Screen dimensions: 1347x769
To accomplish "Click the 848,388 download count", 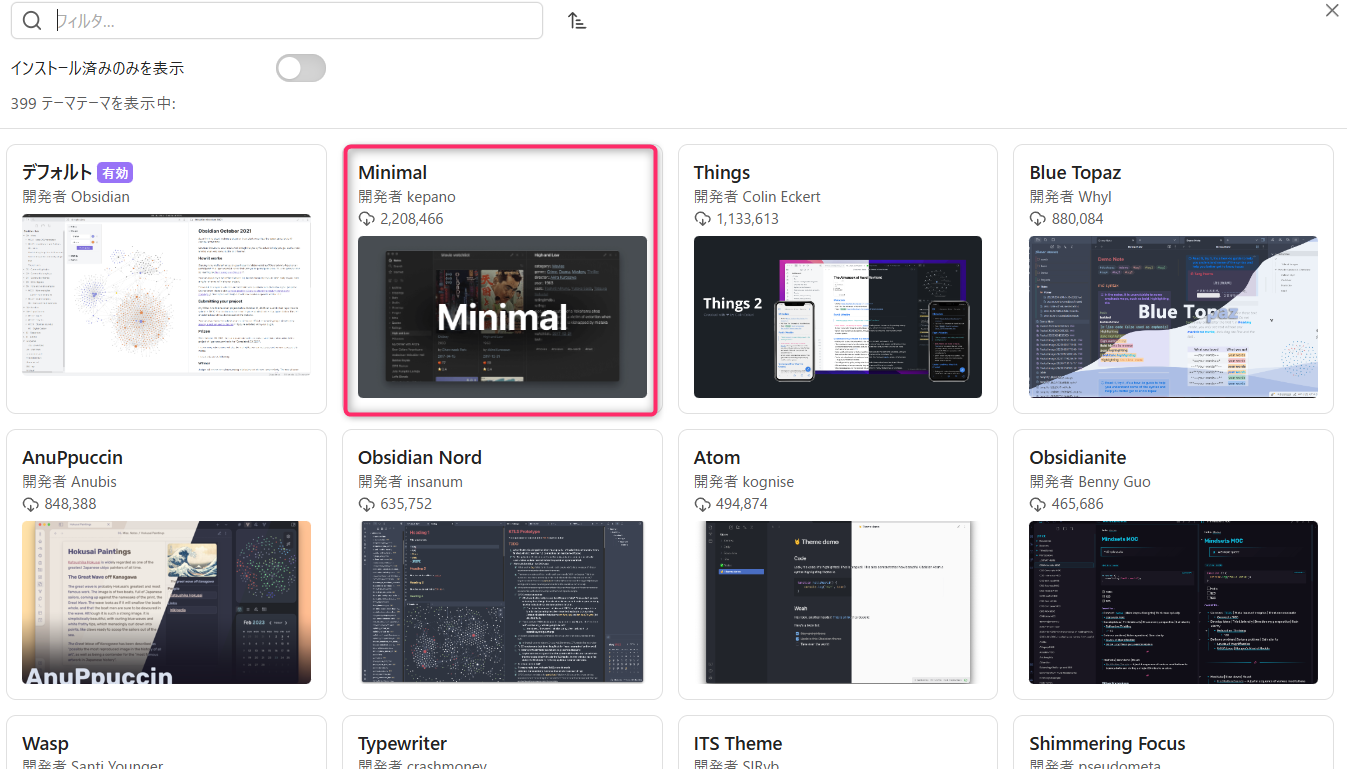I will (70, 504).
